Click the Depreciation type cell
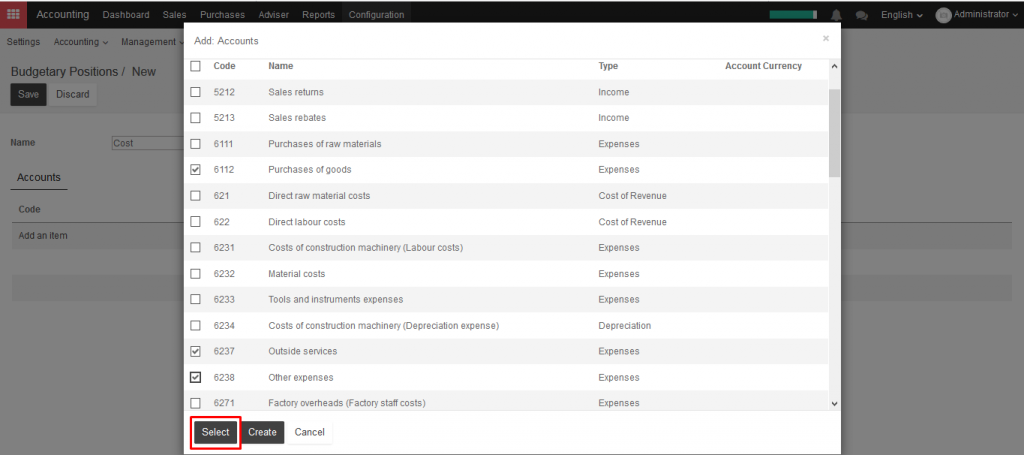Screen dimensions: 1024x455 point(624,325)
